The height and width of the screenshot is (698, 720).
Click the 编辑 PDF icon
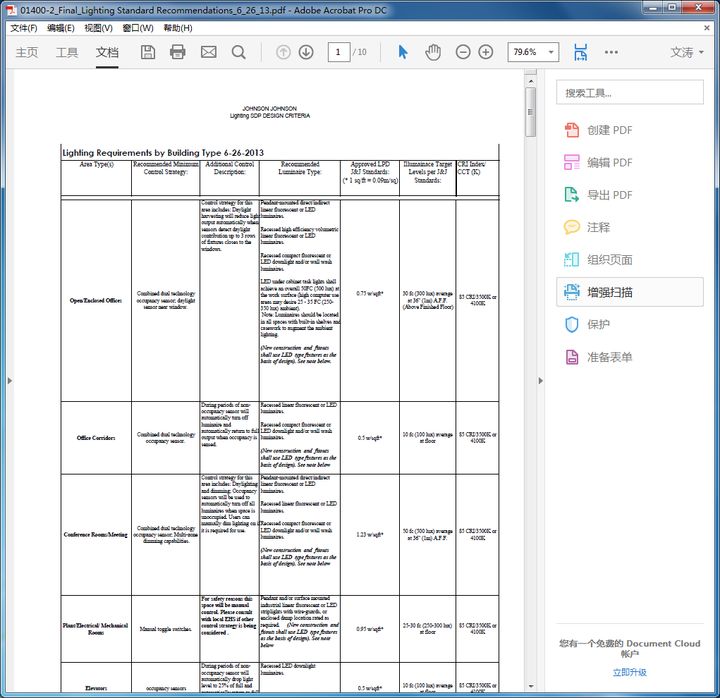pyautogui.click(x=572, y=162)
